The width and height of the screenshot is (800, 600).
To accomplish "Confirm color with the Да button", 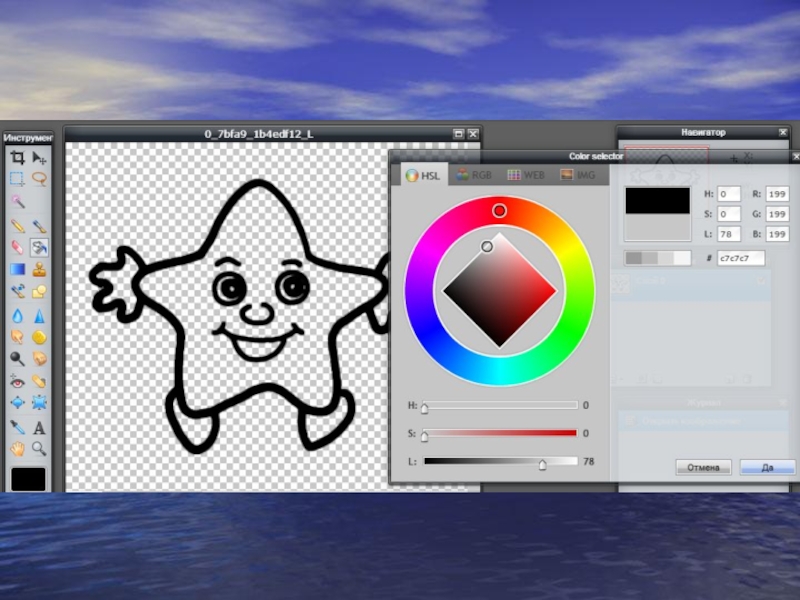I will pyautogui.click(x=767, y=467).
